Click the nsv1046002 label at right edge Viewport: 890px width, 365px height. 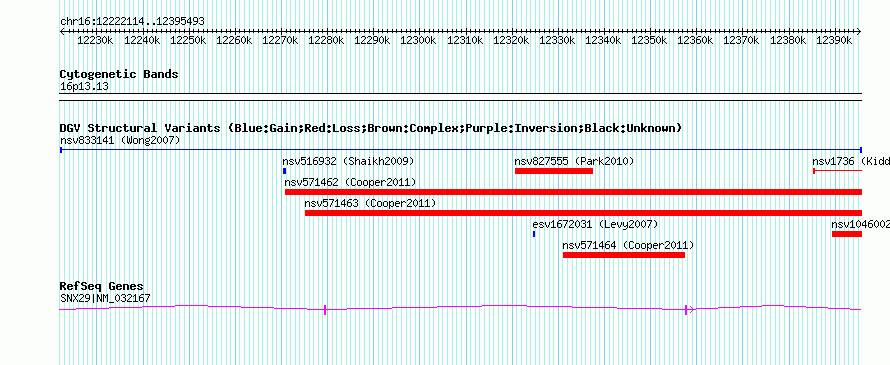coord(860,224)
